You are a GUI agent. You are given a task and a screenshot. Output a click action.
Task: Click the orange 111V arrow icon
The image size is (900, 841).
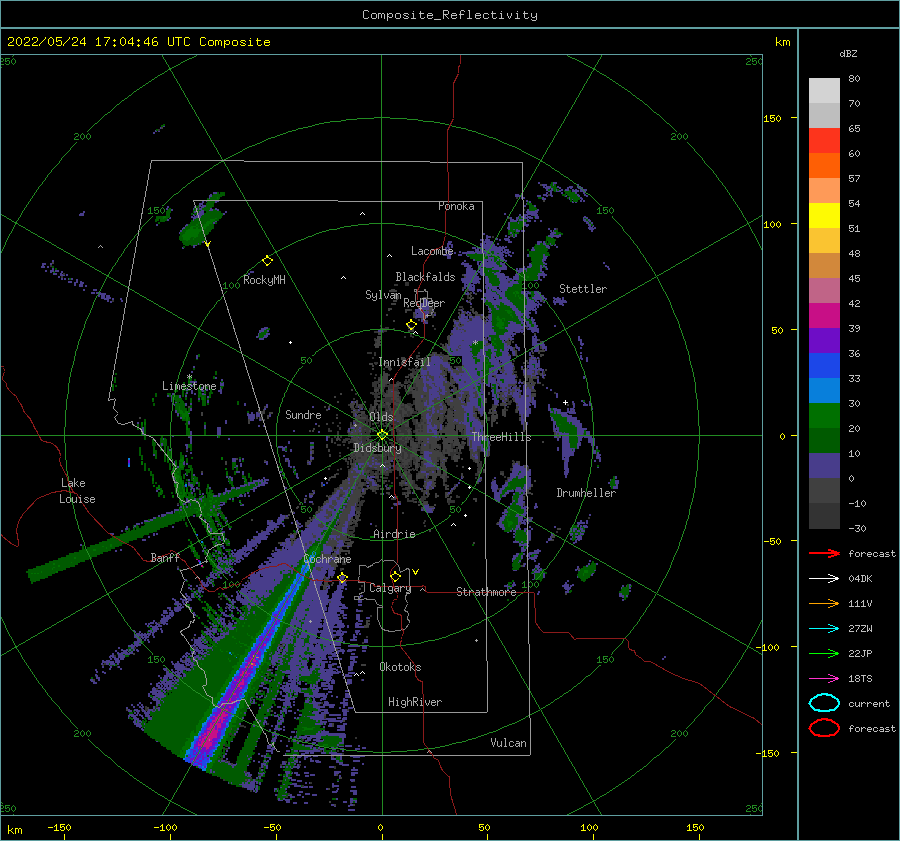824,603
